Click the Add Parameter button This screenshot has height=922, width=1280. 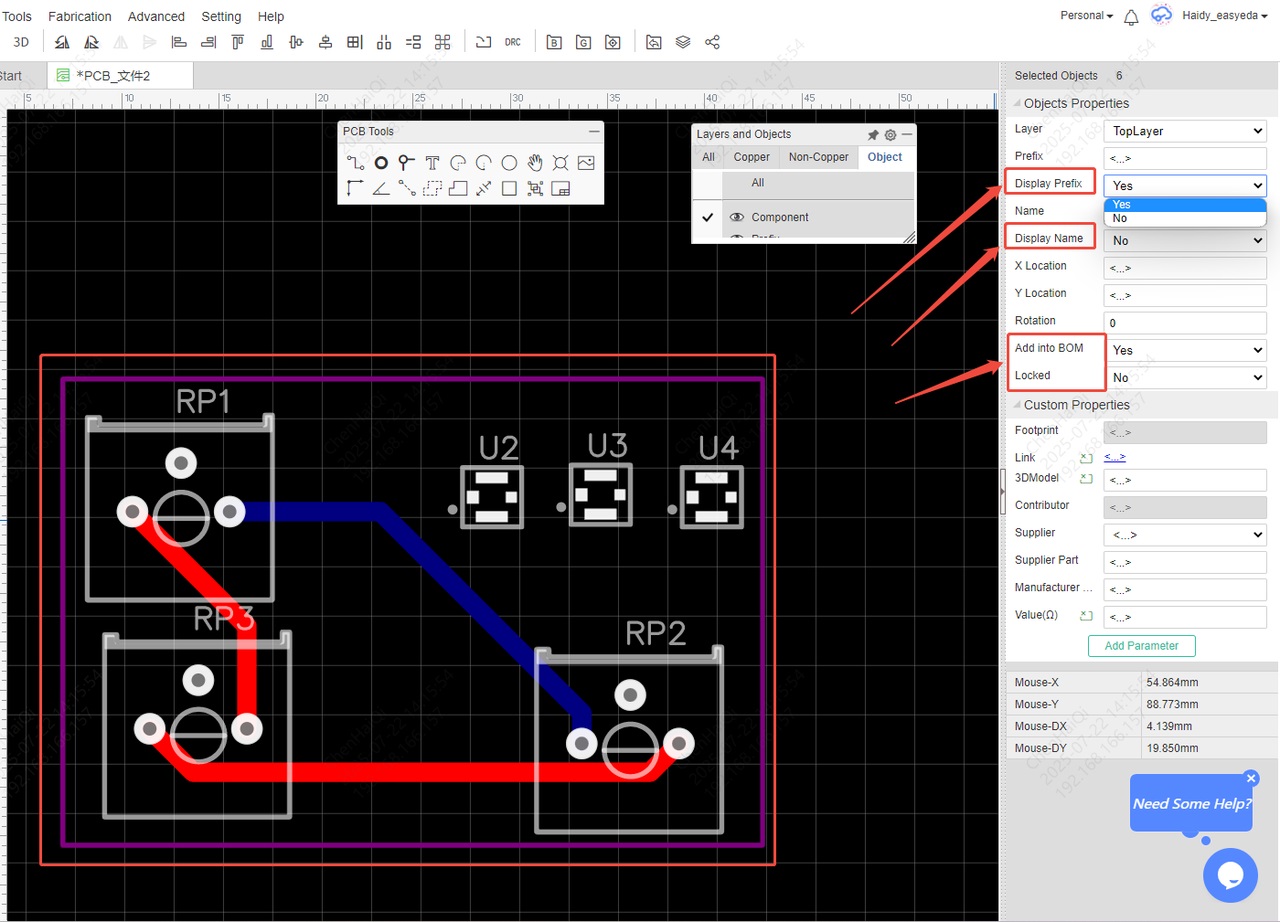click(x=1141, y=646)
